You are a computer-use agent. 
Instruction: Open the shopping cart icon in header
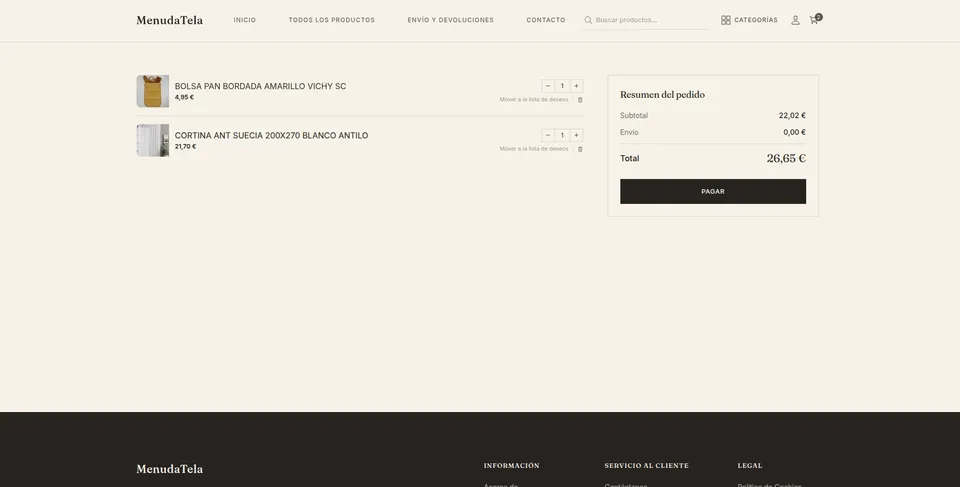point(814,20)
